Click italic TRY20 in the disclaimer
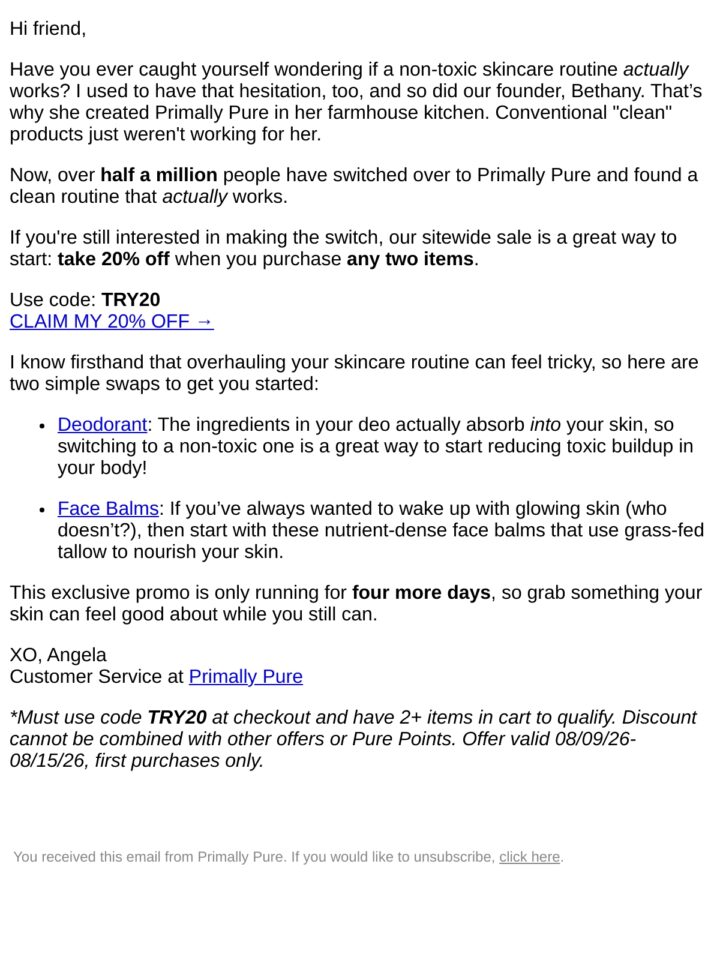 (x=177, y=717)
